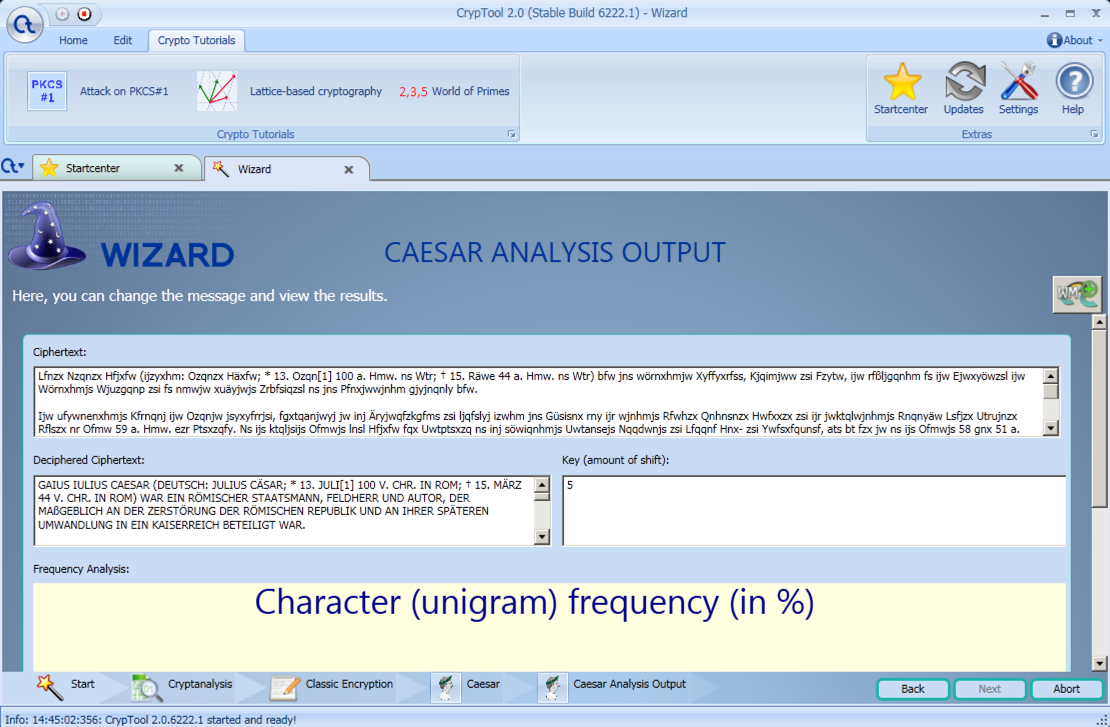Viewport: 1110px width, 727px height.
Task: Click the About info icon
Action: click(x=1054, y=40)
